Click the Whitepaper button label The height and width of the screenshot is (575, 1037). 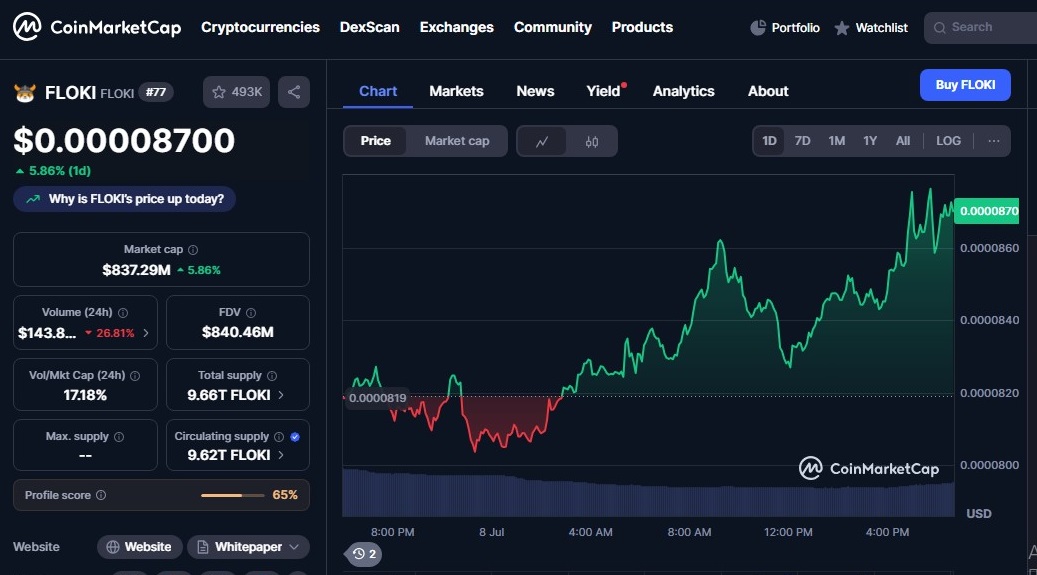pyautogui.click(x=248, y=547)
